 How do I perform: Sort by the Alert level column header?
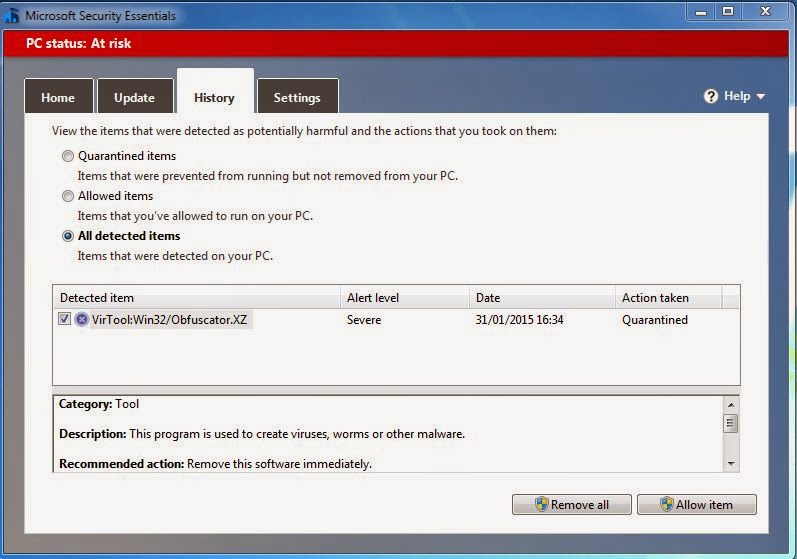(405, 298)
